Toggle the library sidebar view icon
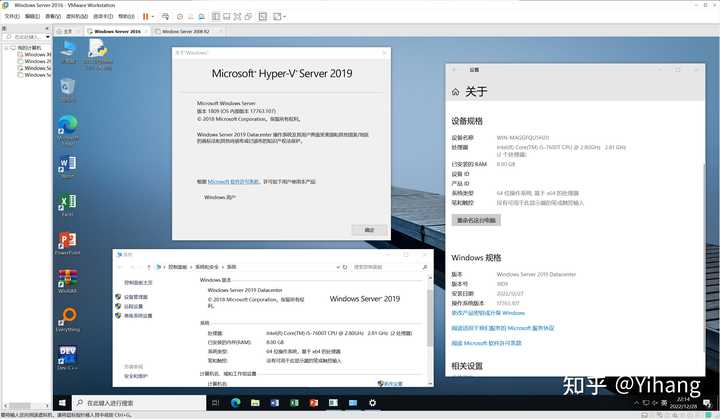720x419 pixels. coord(216,17)
